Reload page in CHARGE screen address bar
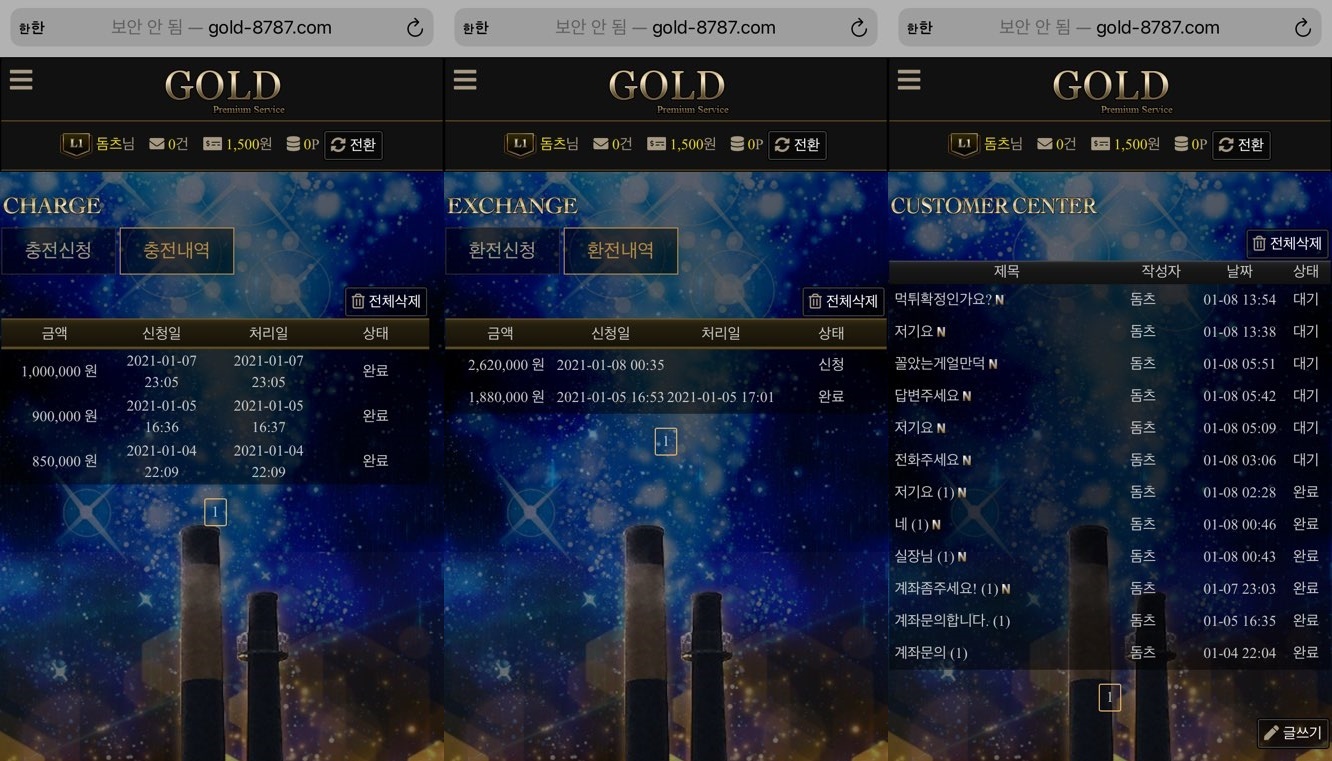 pos(415,29)
